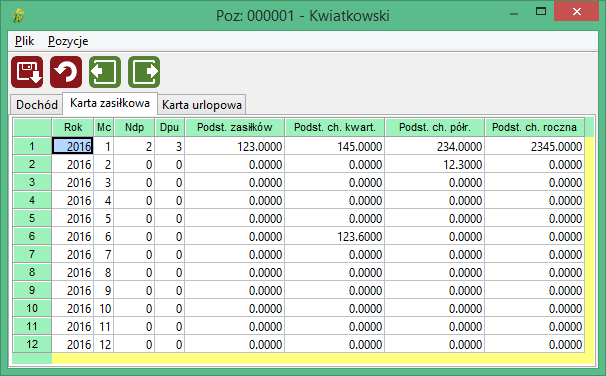This screenshot has height=376, width=606.
Task: Select row header 6
Action: [32, 236]
